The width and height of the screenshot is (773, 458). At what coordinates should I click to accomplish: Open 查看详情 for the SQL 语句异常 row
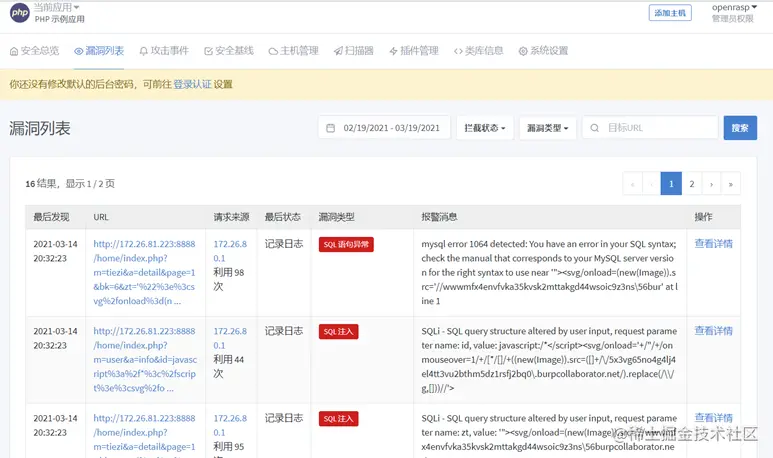pos(713,244)
